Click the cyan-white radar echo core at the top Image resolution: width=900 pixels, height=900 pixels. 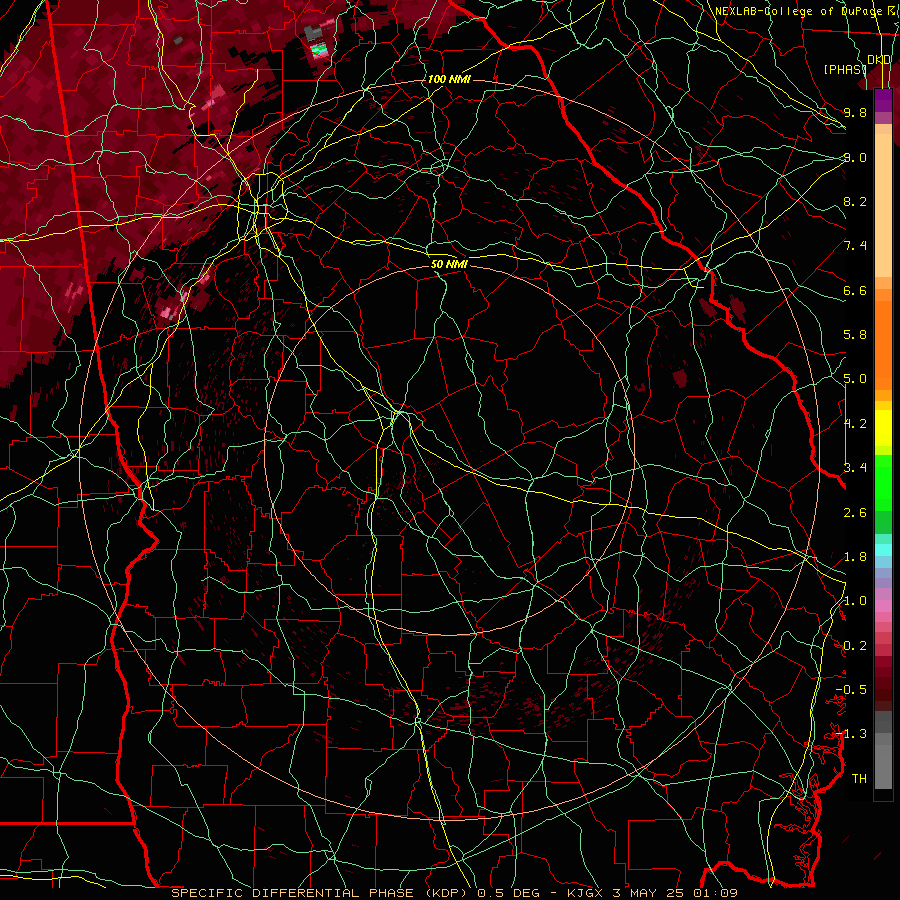click(319, 50)
